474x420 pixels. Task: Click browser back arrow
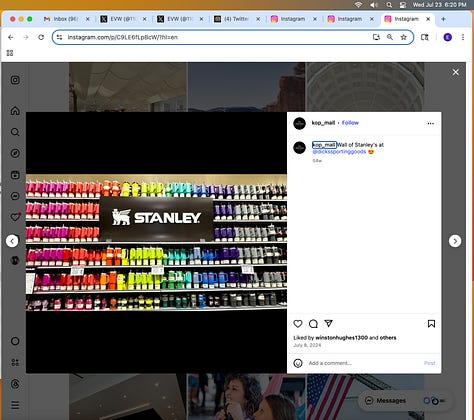11,37
